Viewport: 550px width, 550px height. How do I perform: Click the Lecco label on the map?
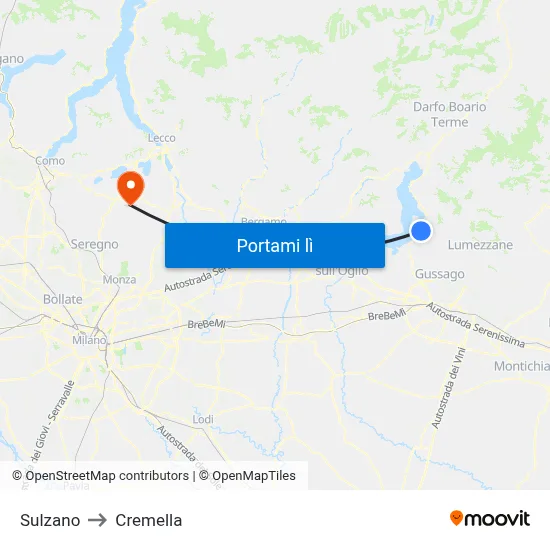point(161,138)
